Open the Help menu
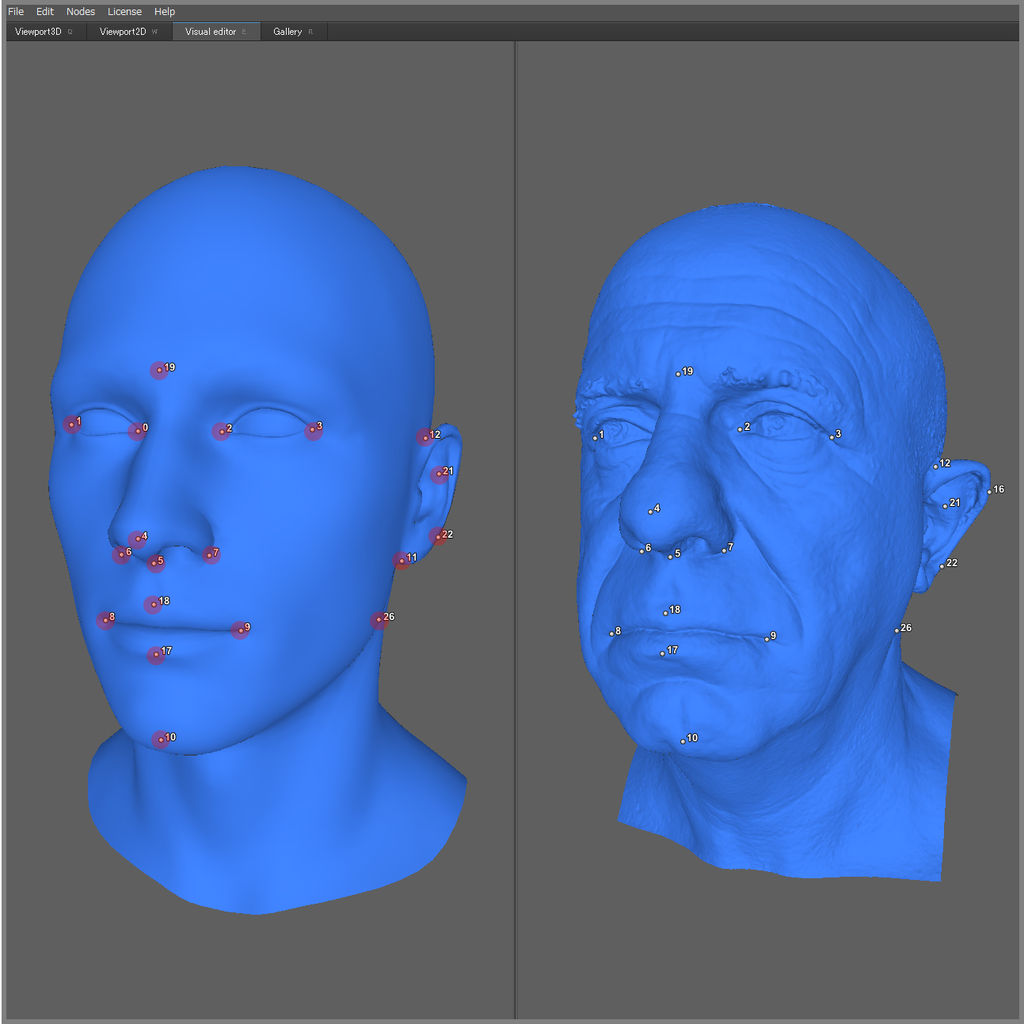The image size is (1024, 1024). [164, 12]
